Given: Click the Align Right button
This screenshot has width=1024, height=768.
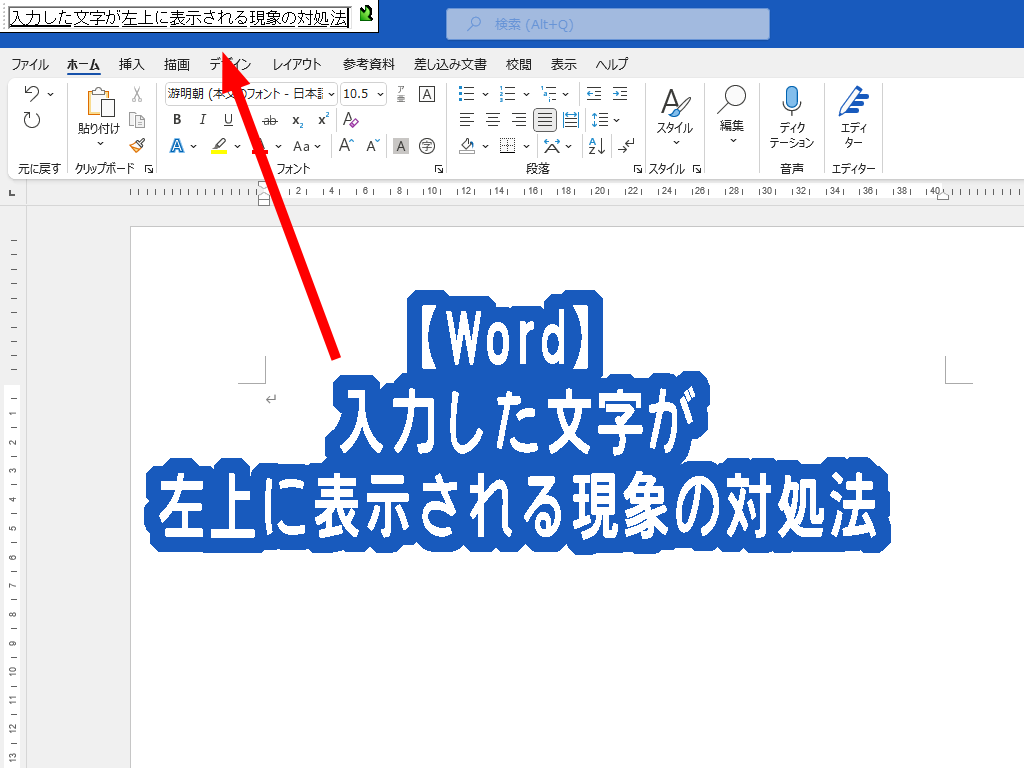Looking at the screenshot, I should 519,120.
